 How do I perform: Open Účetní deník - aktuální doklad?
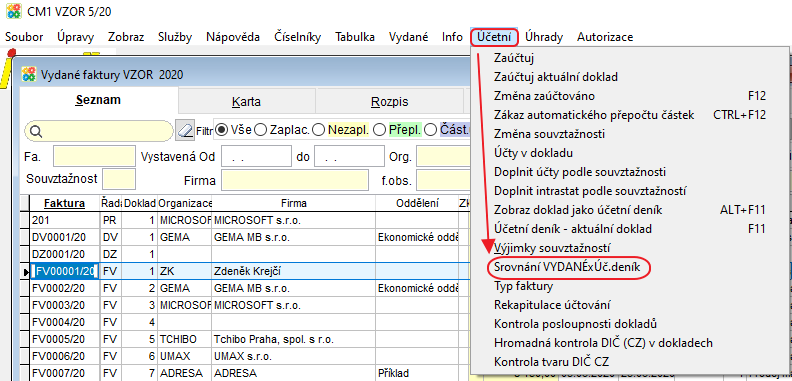pyautogui.click(x=629, y=229)
